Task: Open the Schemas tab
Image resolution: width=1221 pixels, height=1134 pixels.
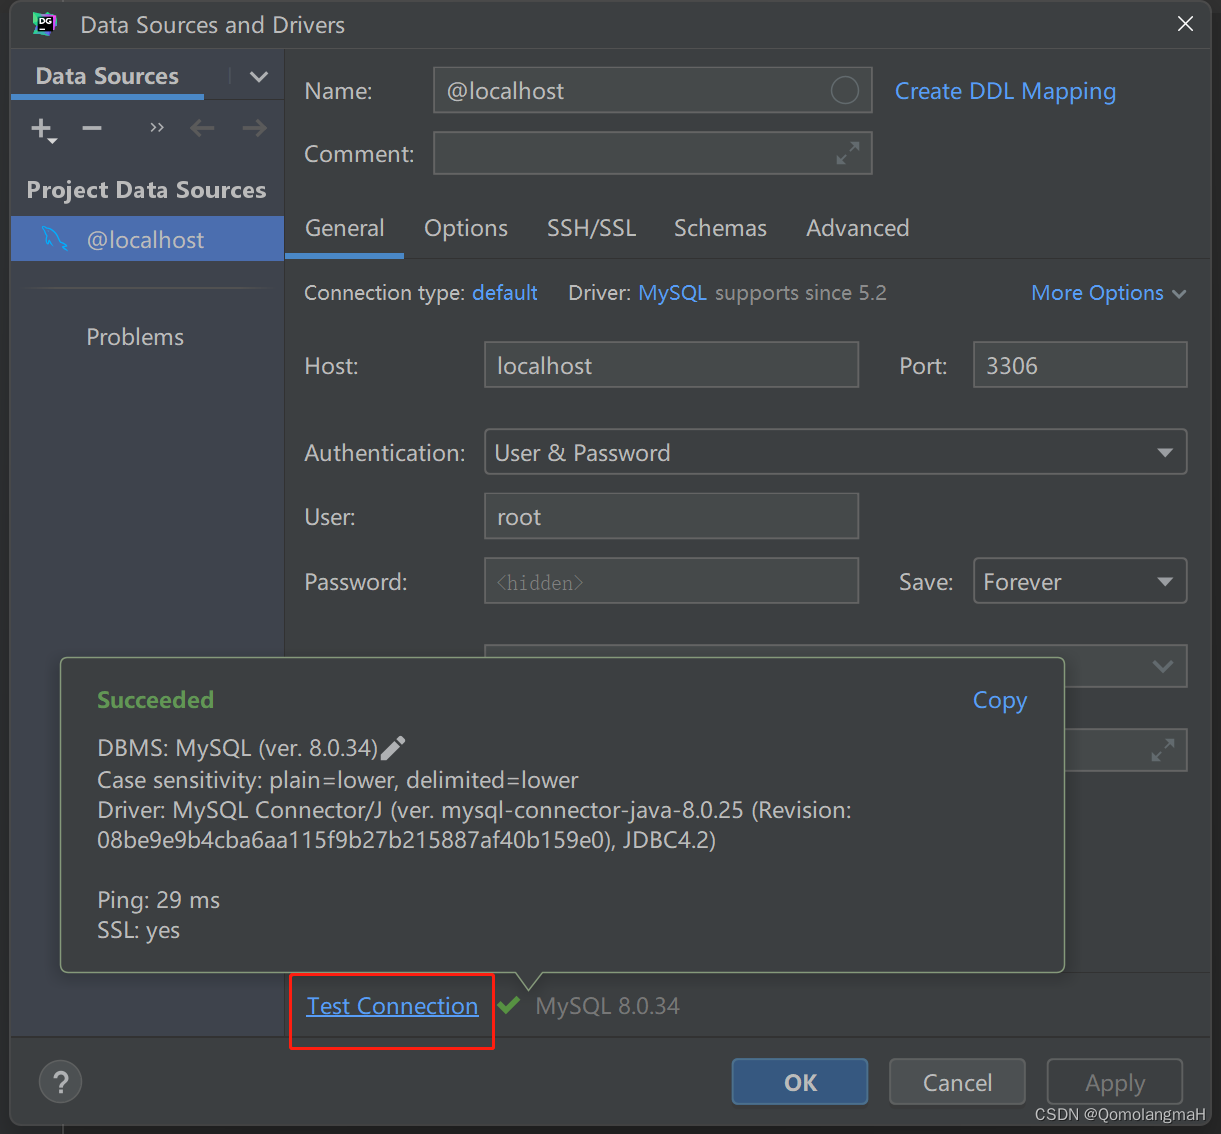Action: coord(720,228)
